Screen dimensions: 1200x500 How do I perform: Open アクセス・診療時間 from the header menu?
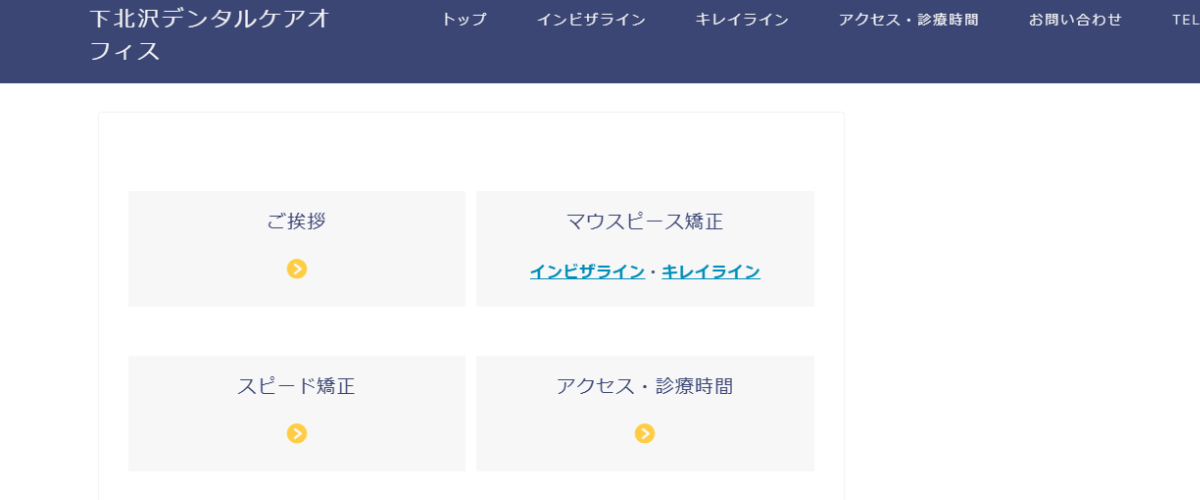coord(908,20)
